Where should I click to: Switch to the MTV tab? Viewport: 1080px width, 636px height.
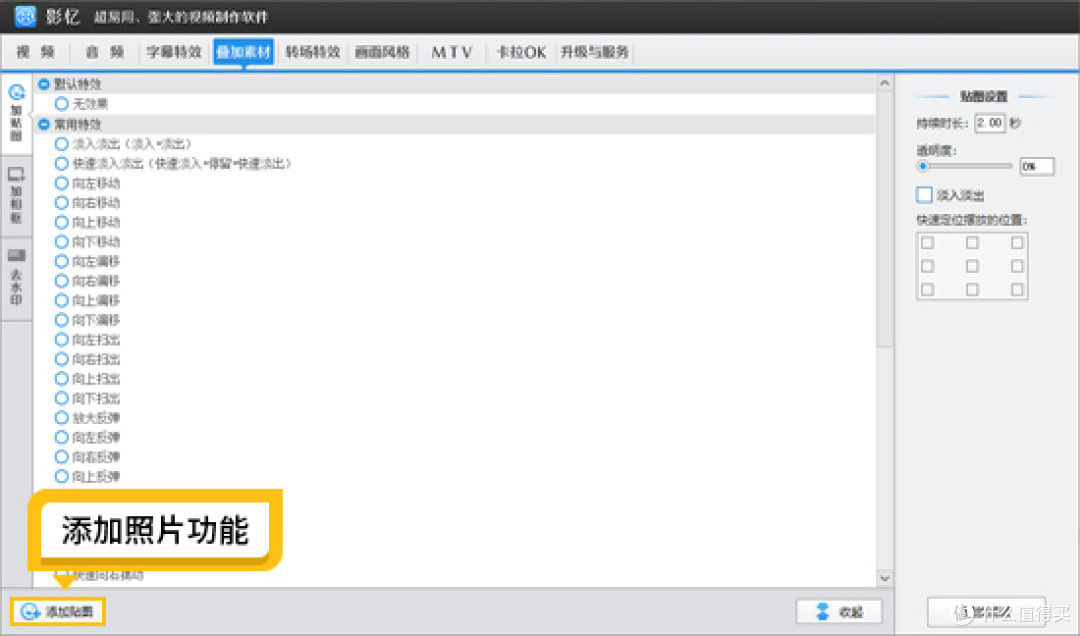pos(452,52)
